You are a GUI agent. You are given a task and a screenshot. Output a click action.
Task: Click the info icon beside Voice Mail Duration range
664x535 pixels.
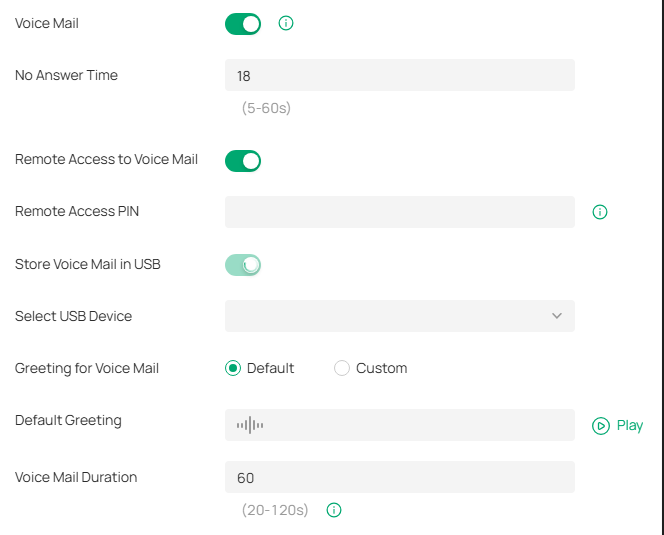tap(334, 510)
